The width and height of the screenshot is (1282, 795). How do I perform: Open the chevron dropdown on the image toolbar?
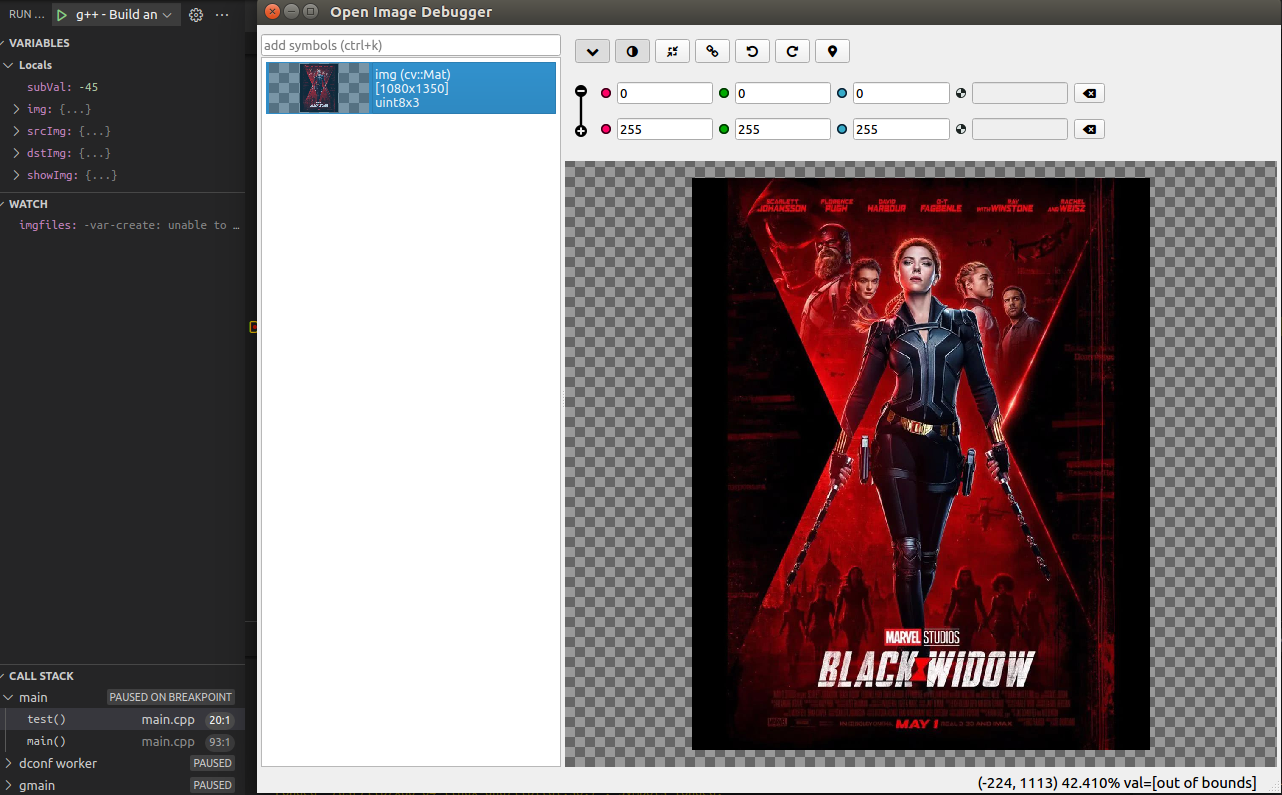coord(592,51)
